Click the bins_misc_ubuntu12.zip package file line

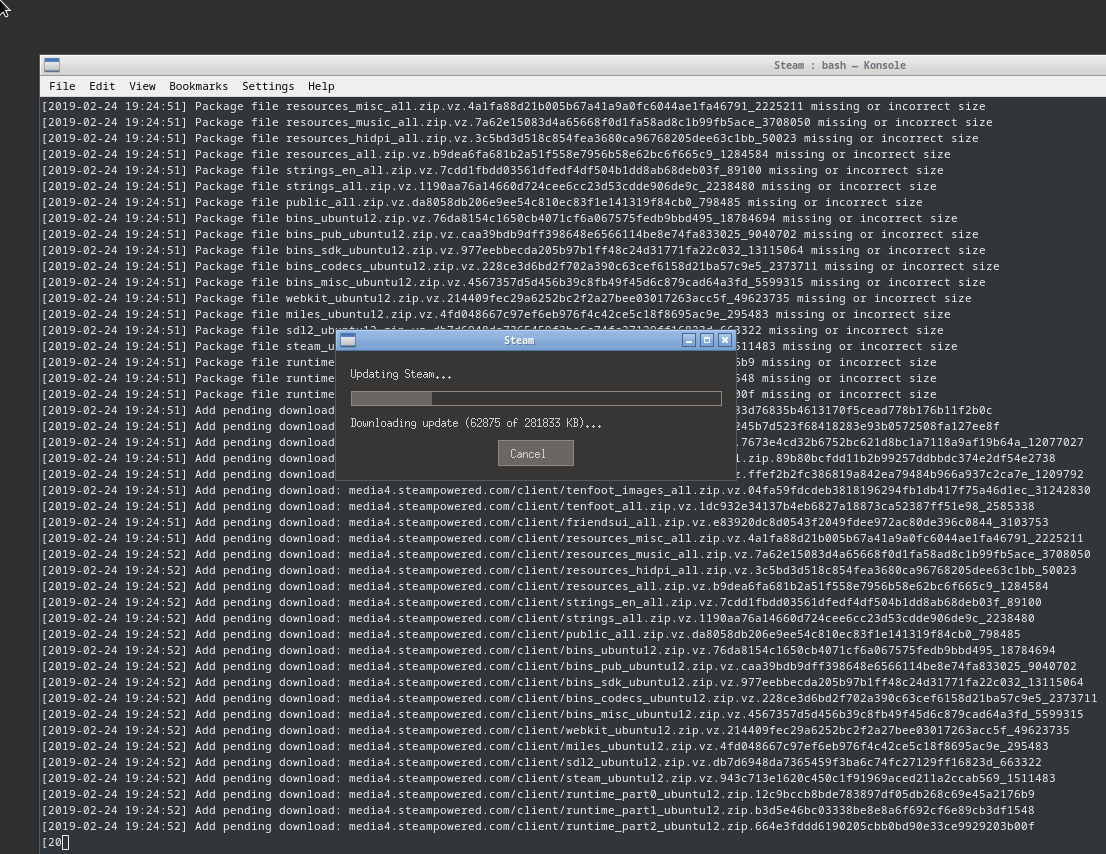click(514, 283)
